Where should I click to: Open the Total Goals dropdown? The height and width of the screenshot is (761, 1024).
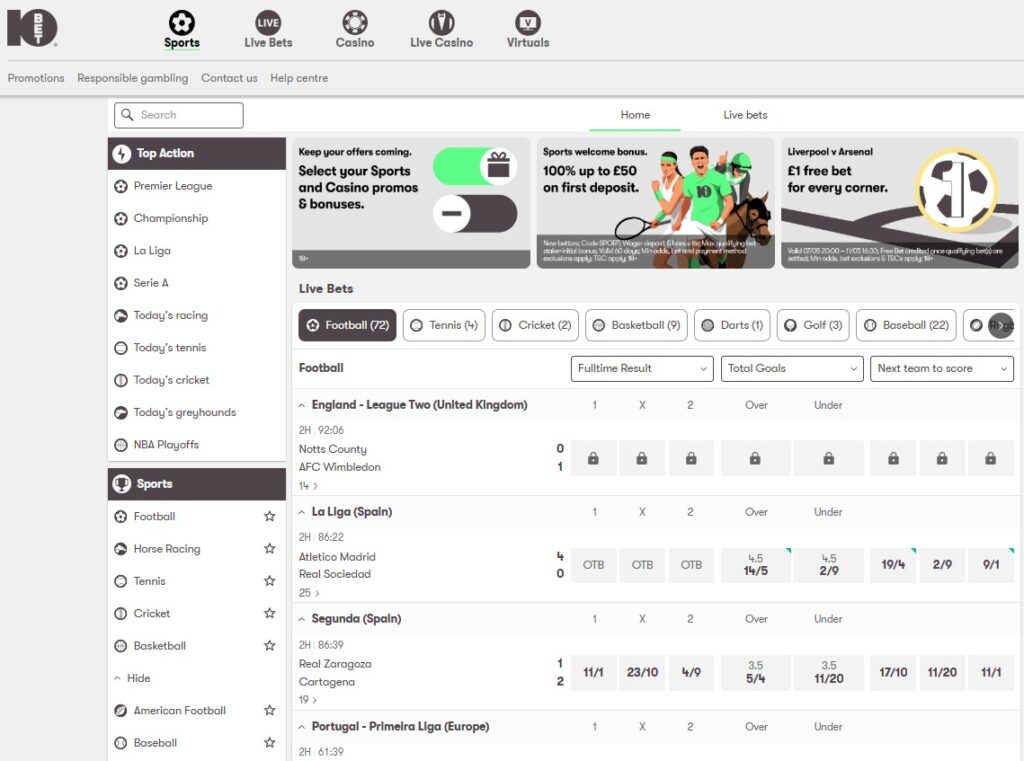pyautogui.click(x=792, y=368)
